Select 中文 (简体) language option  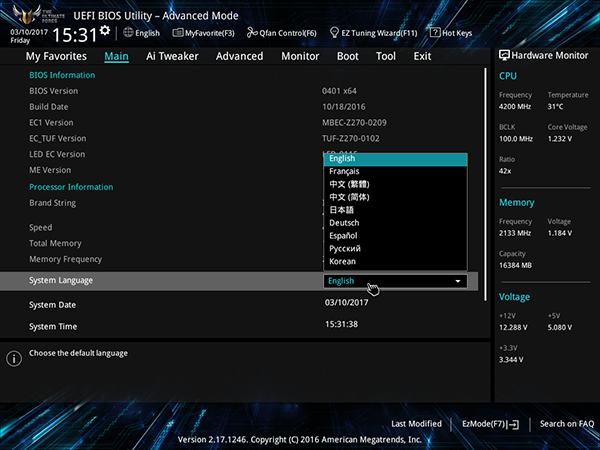(395, 197)
